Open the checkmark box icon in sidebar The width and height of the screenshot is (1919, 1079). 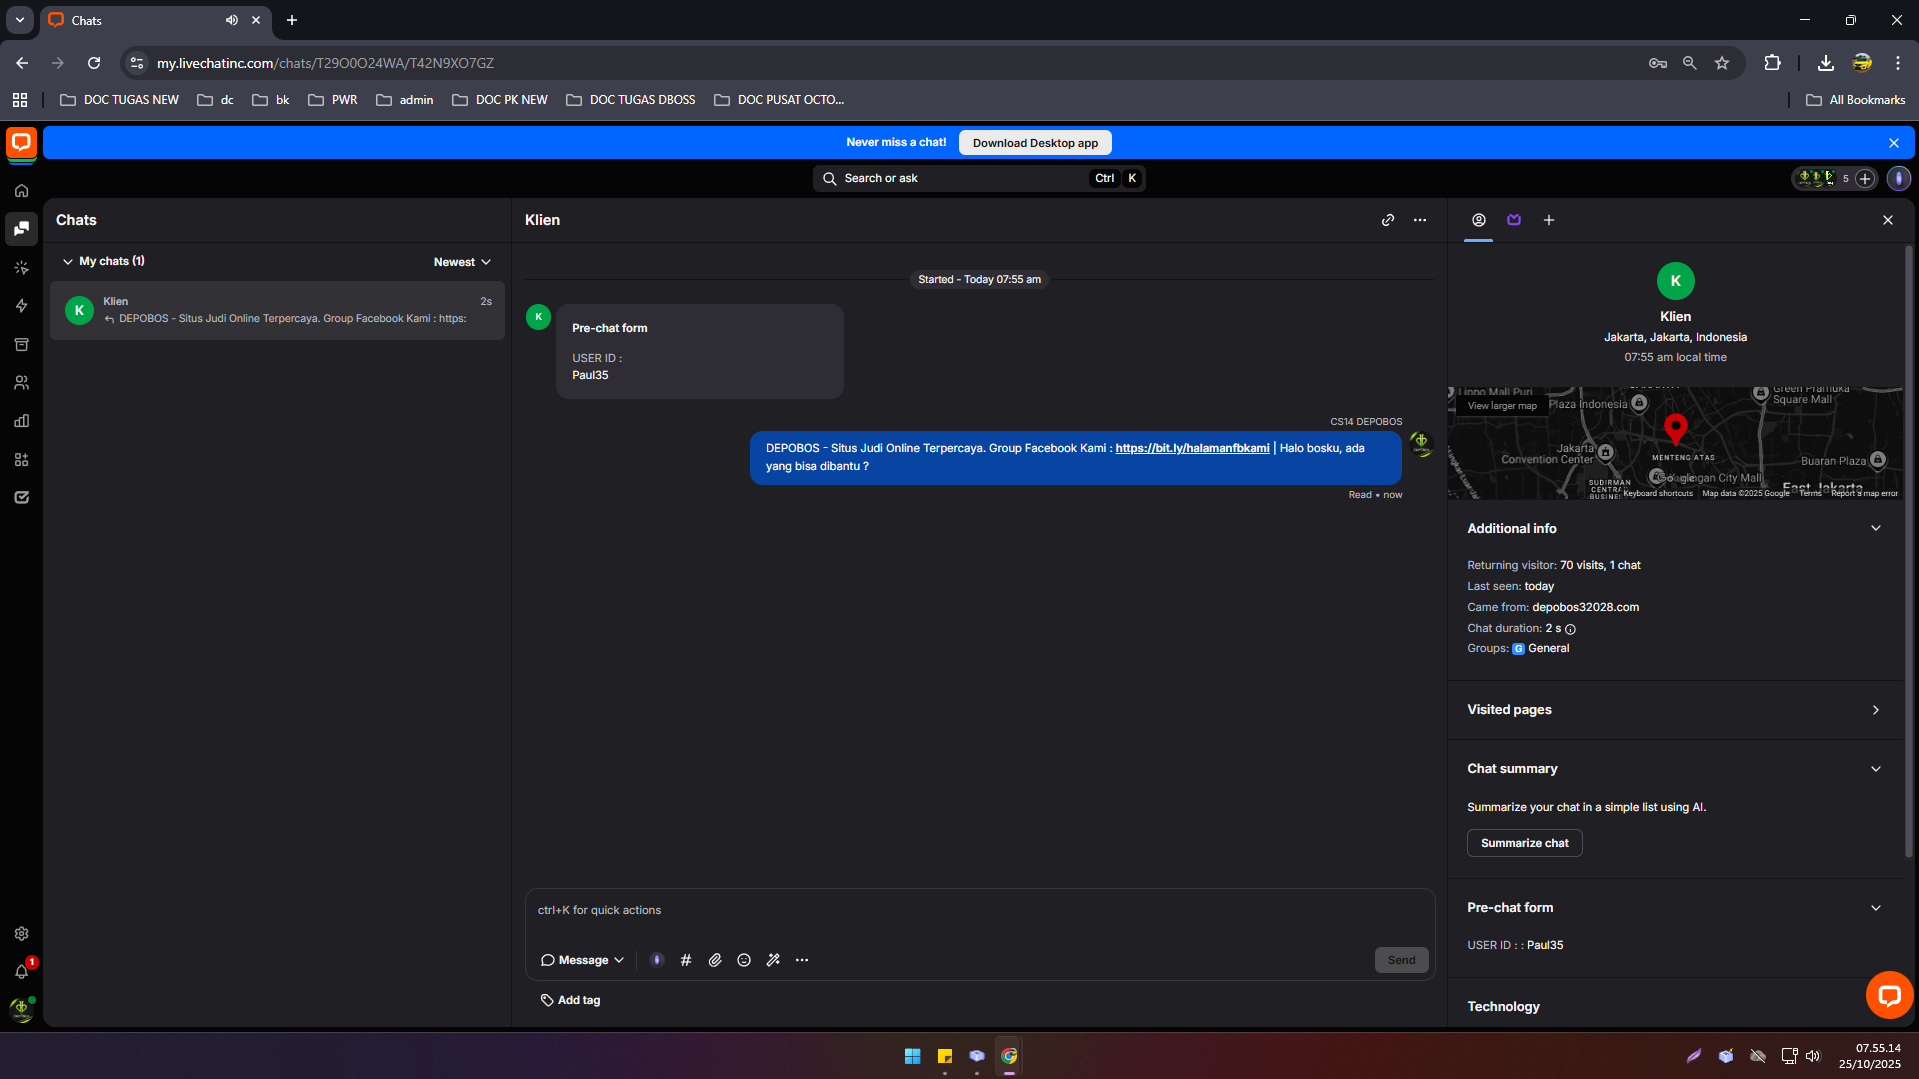21,497
